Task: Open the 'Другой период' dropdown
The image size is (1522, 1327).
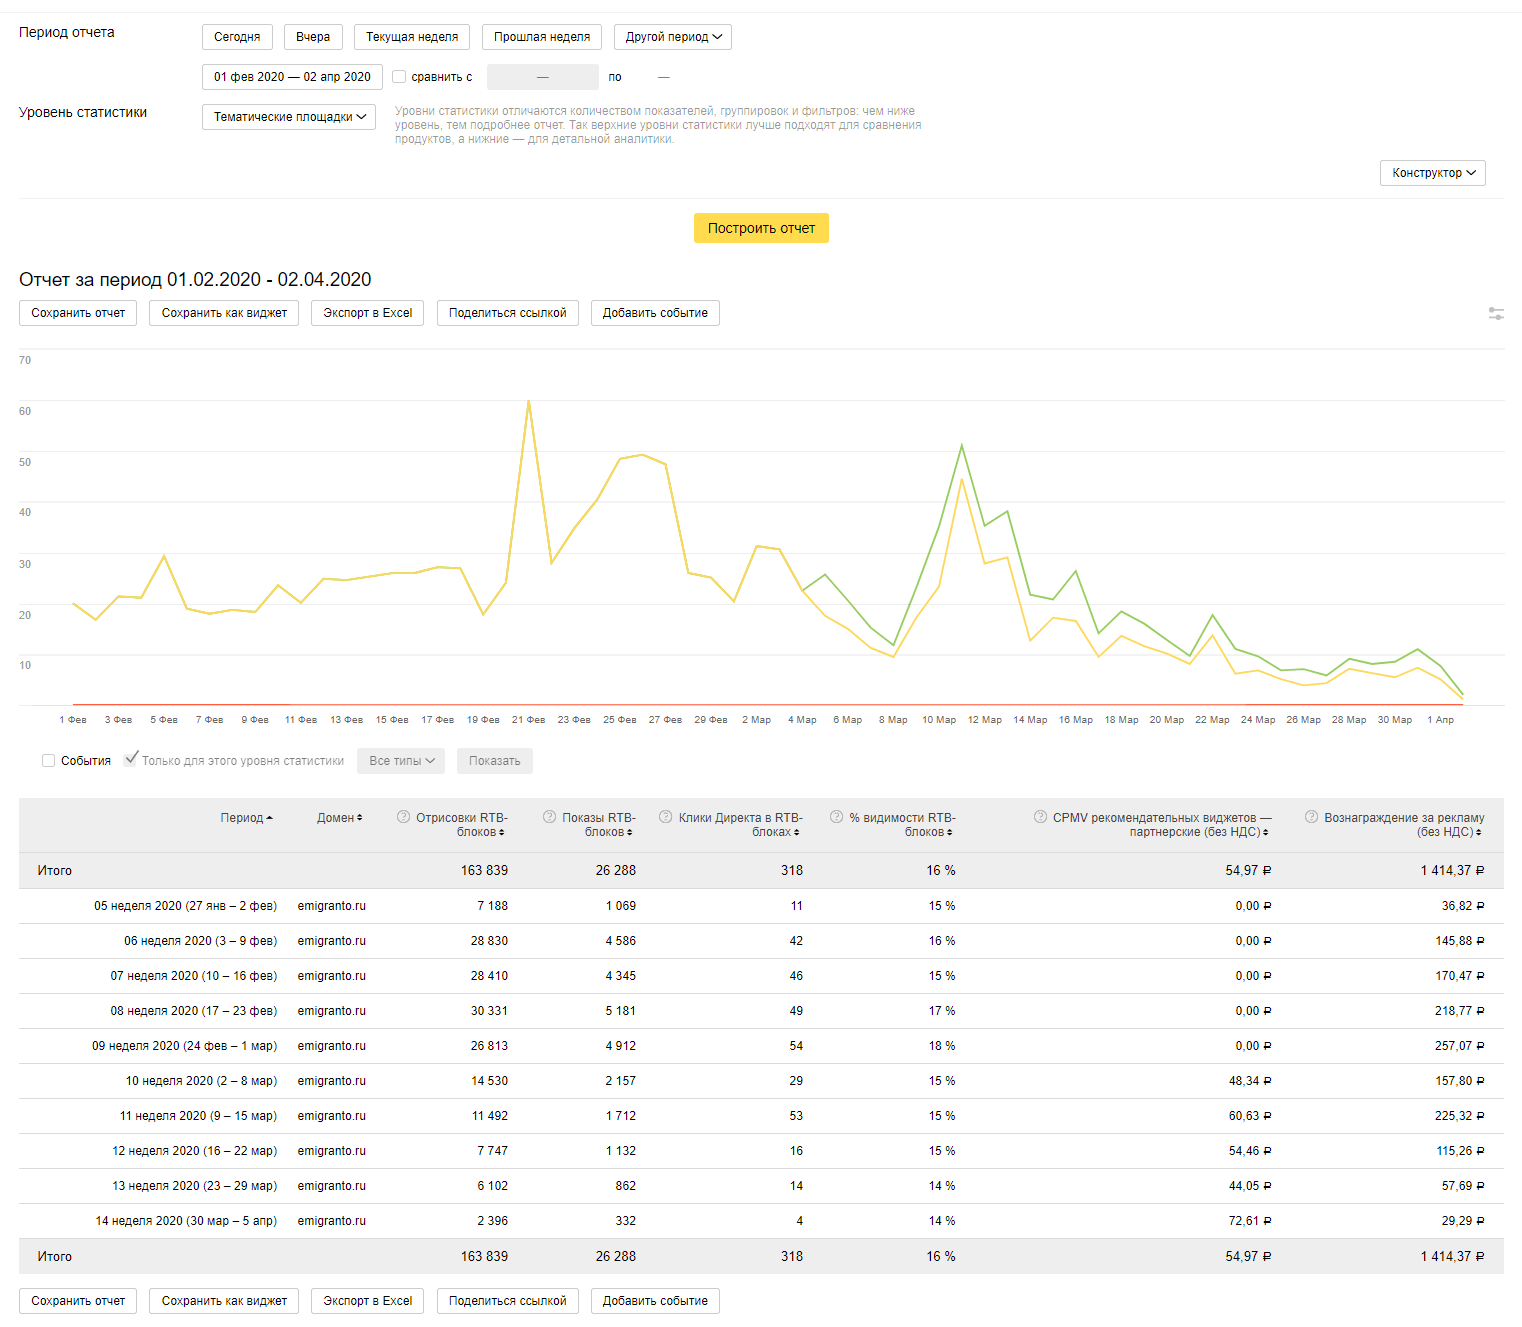Action: (673, 37)
